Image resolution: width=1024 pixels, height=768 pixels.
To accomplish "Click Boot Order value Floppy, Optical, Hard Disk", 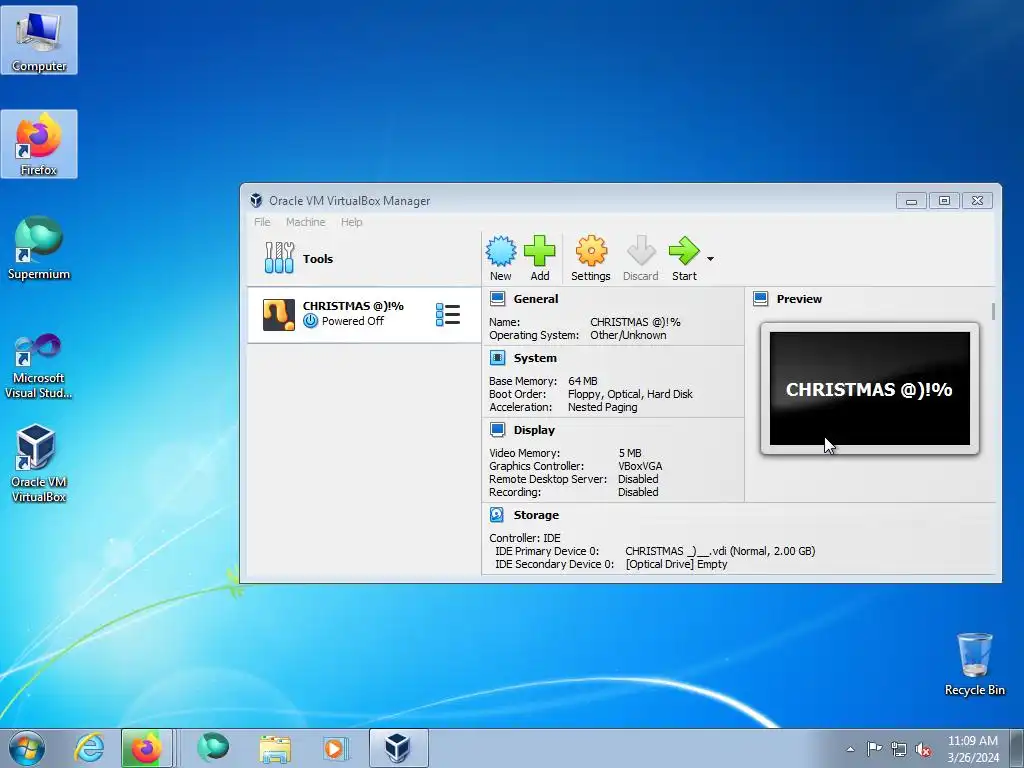I will (630, 394).
